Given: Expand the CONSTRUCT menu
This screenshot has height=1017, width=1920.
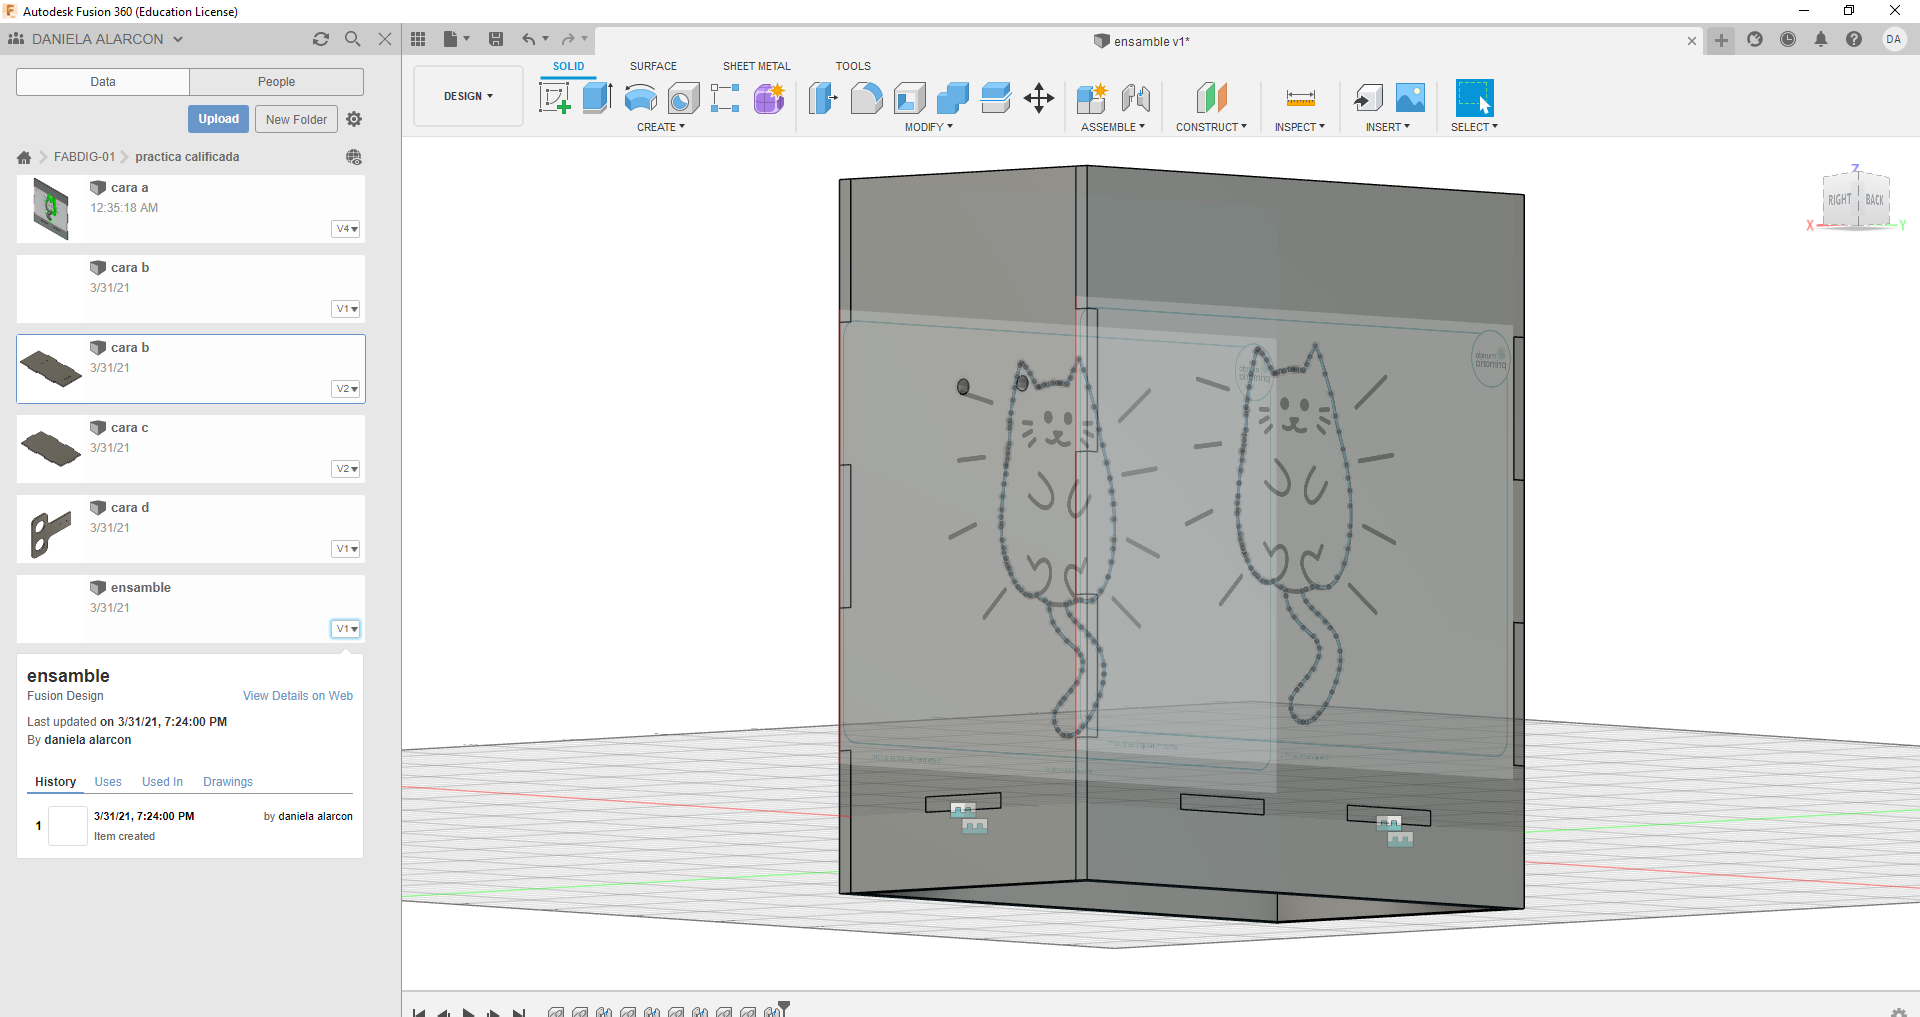Looking at the screenshot, I should click(1211, 127).
